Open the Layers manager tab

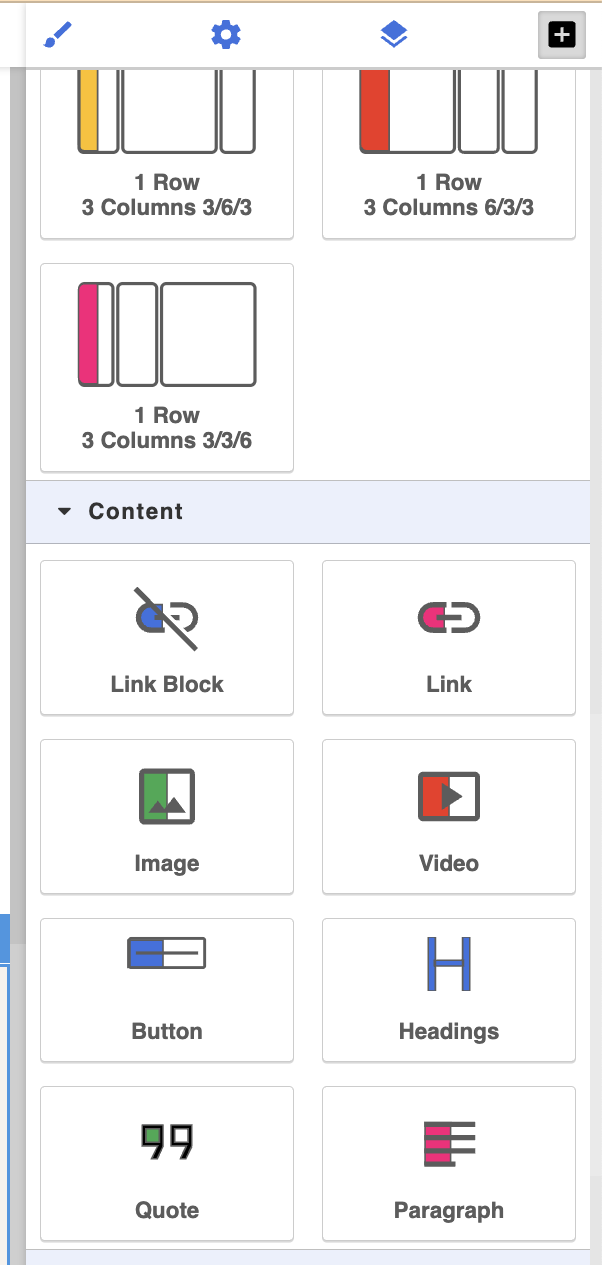pyautogui.click(x=394, y=36)
